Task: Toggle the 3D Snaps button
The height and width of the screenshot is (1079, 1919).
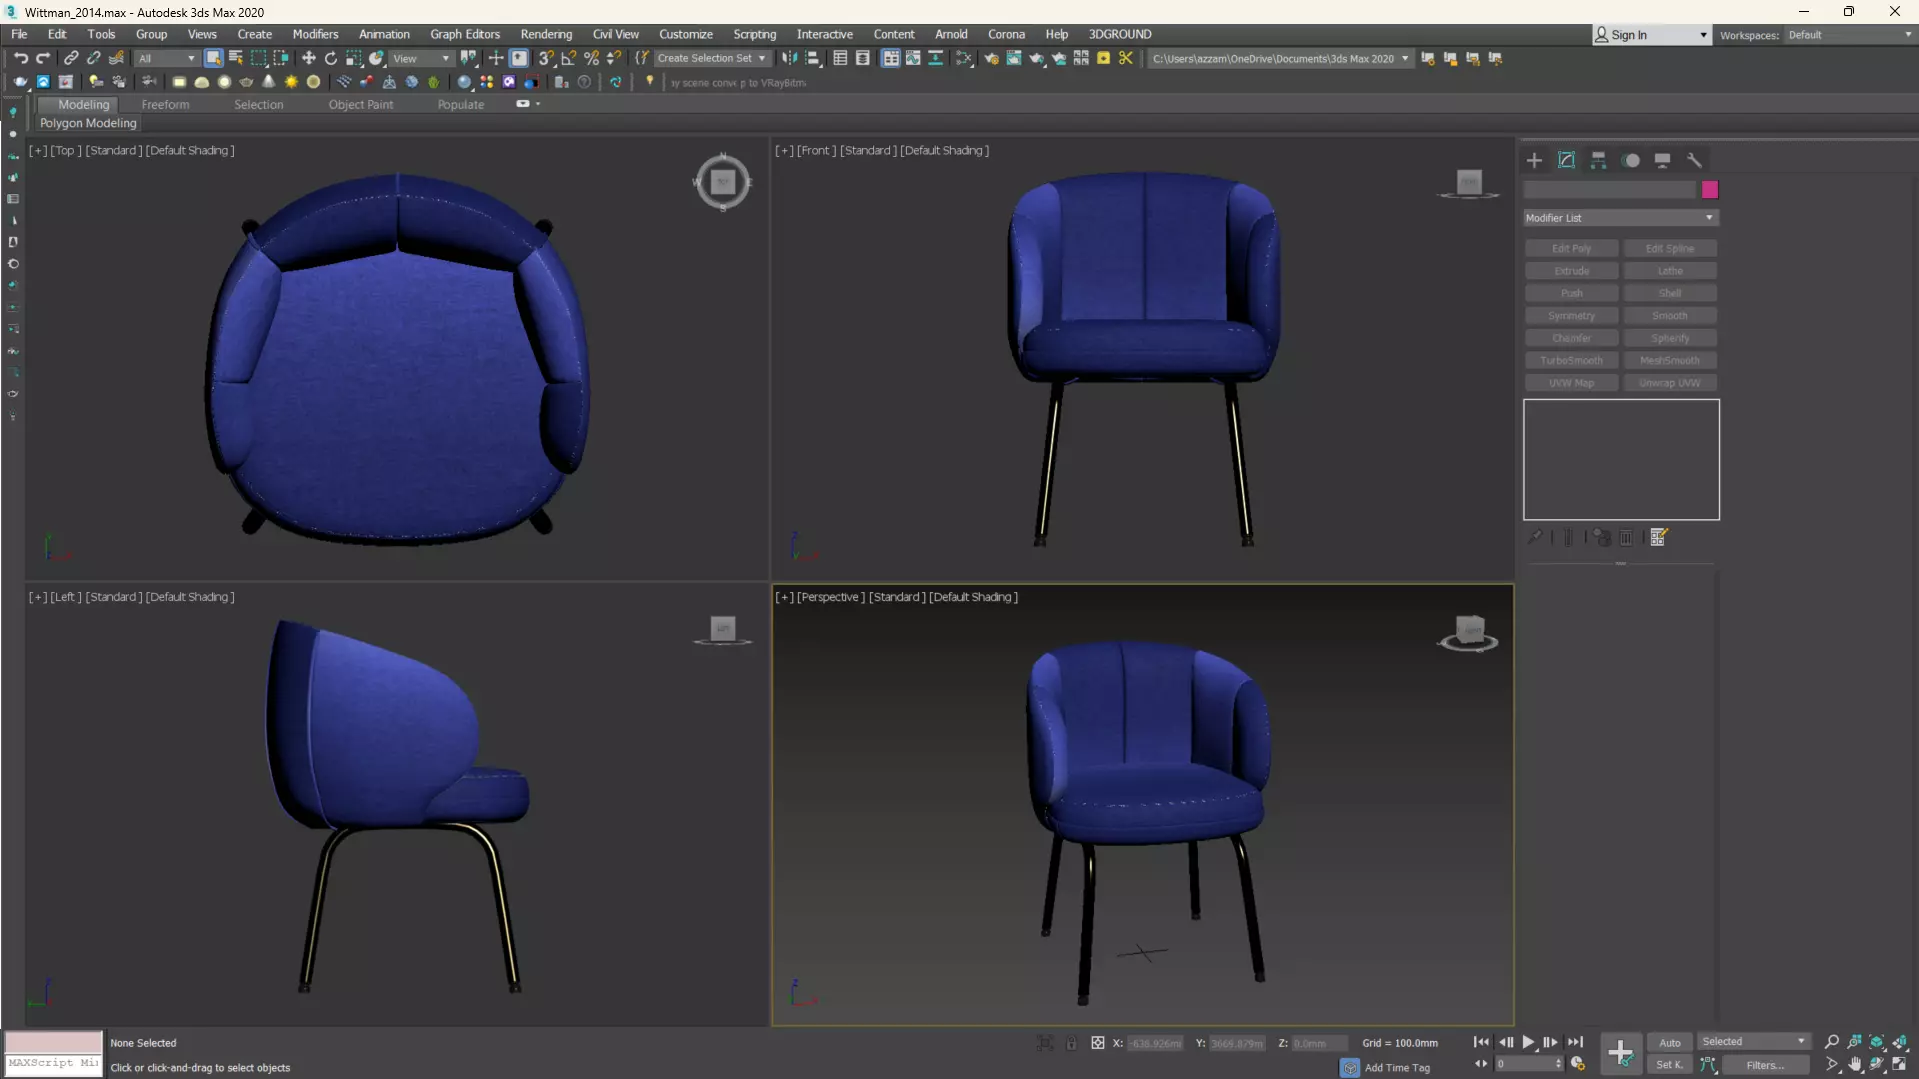Action: click(546, 58)
